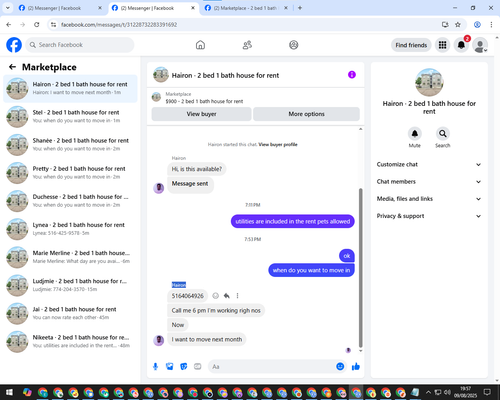
Task: Switch to the first Messenger tab
Action: (x=60, y=8)
